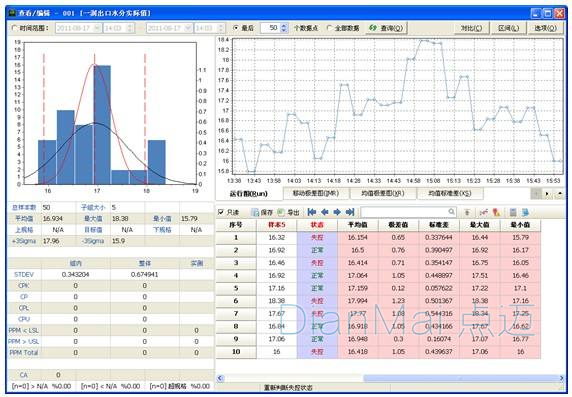Jump to last record arrow icon
Image resolution: width=572 pixels, height=397 pixels.
(x=350, y=212)
